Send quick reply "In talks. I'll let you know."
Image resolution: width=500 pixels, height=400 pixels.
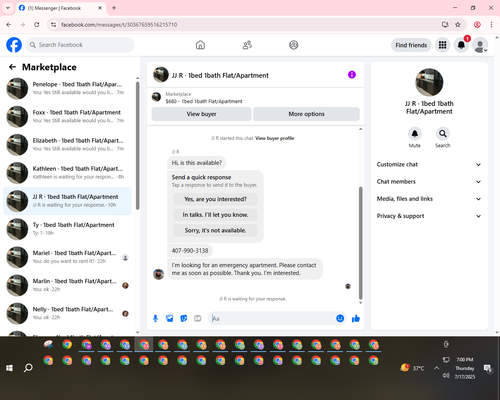(x=215, y=215)
